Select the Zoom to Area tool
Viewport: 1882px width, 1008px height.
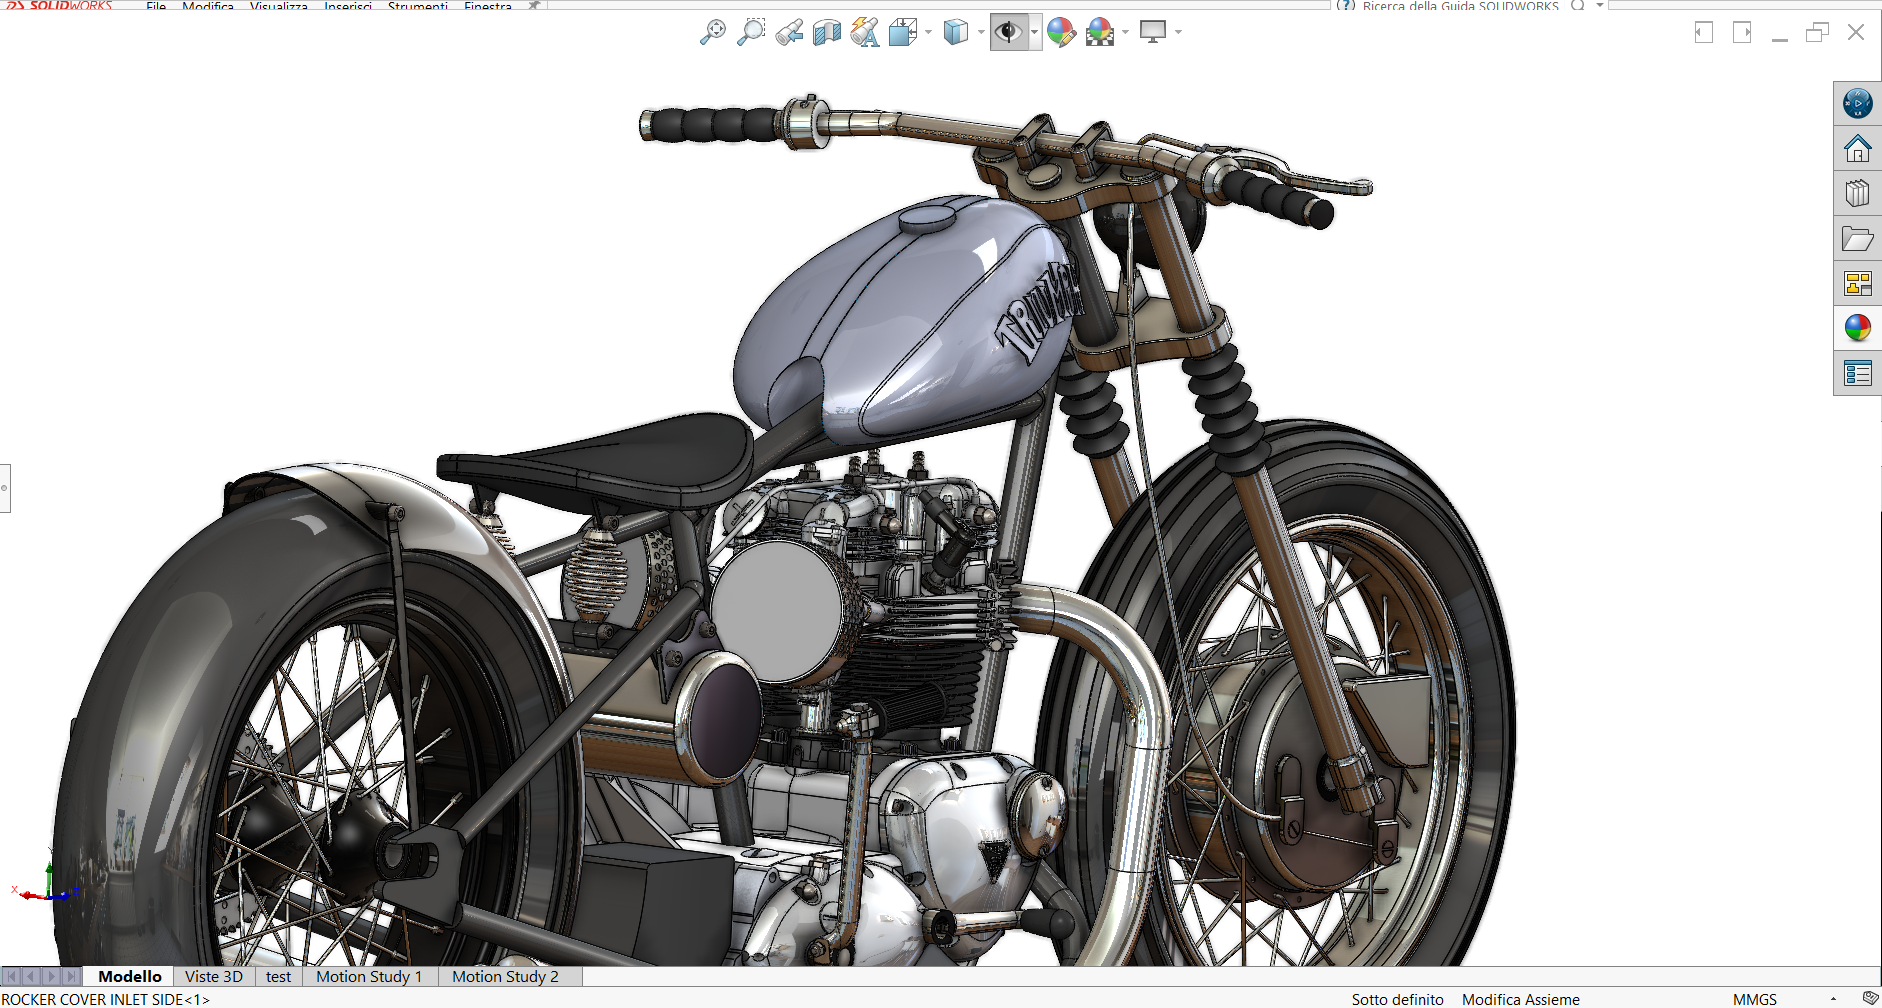(x=750, y=32)
